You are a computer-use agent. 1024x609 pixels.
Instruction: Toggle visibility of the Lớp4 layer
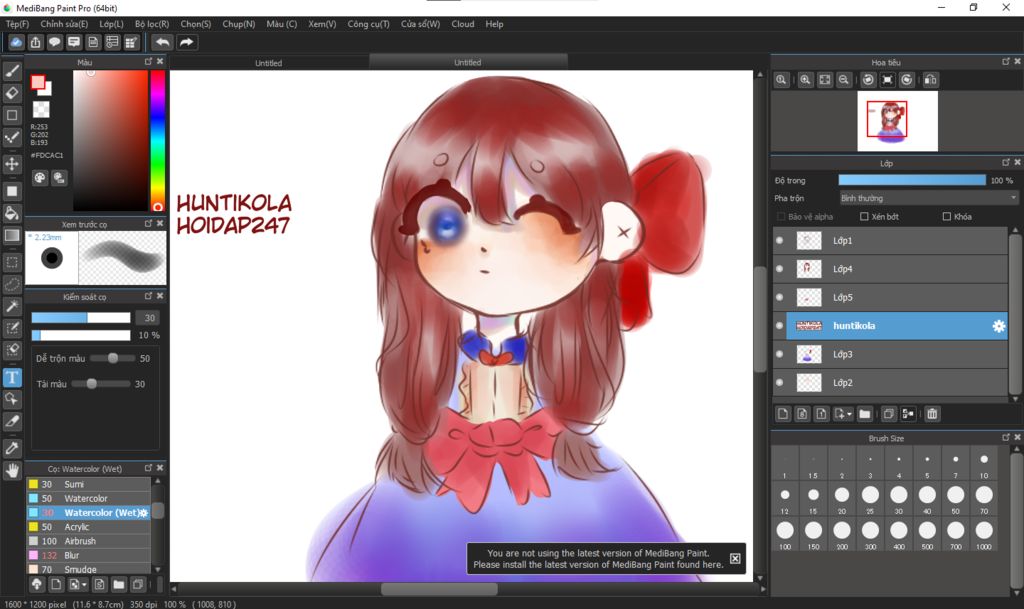pyautogui.click(x=779, y=269)
